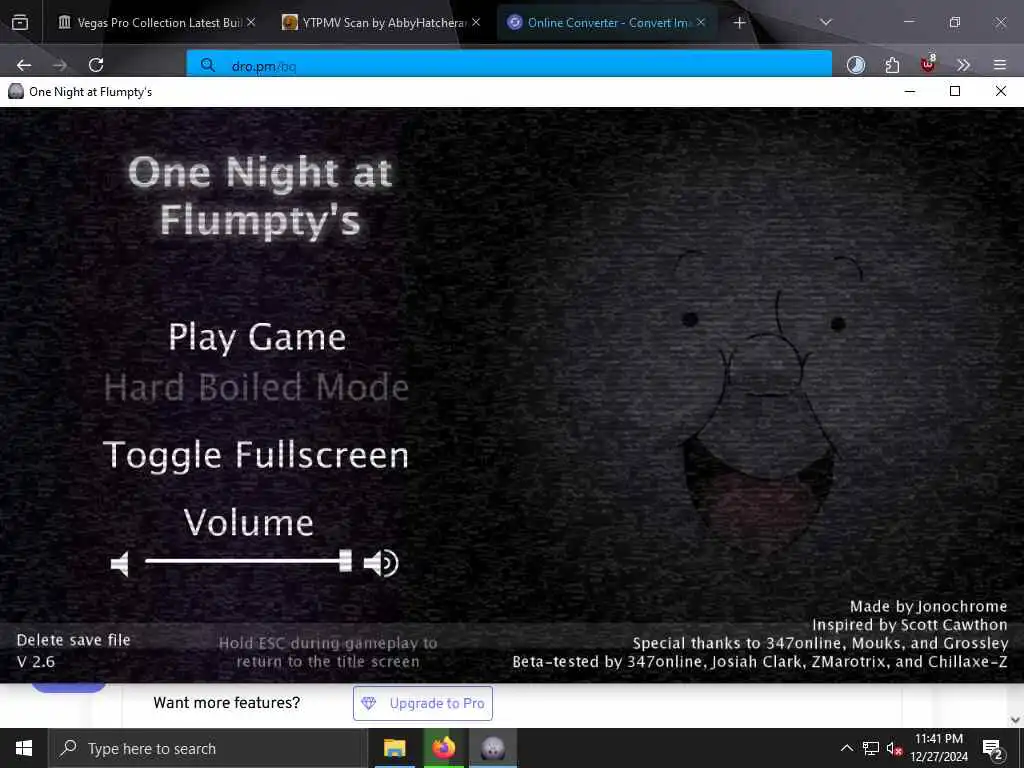Click the Made by Jonochrome credit
1024x768 pixels.
click(x=928, y=607)
